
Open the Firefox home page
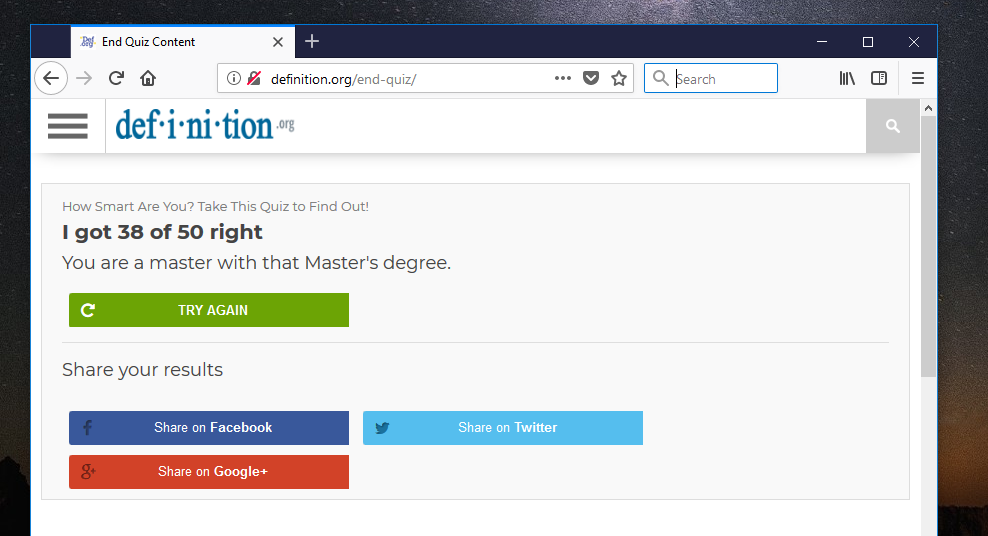148,78
